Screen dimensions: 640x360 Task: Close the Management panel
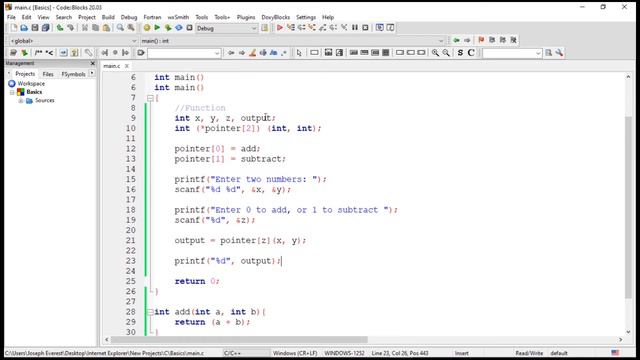click(x=93, y=63)
